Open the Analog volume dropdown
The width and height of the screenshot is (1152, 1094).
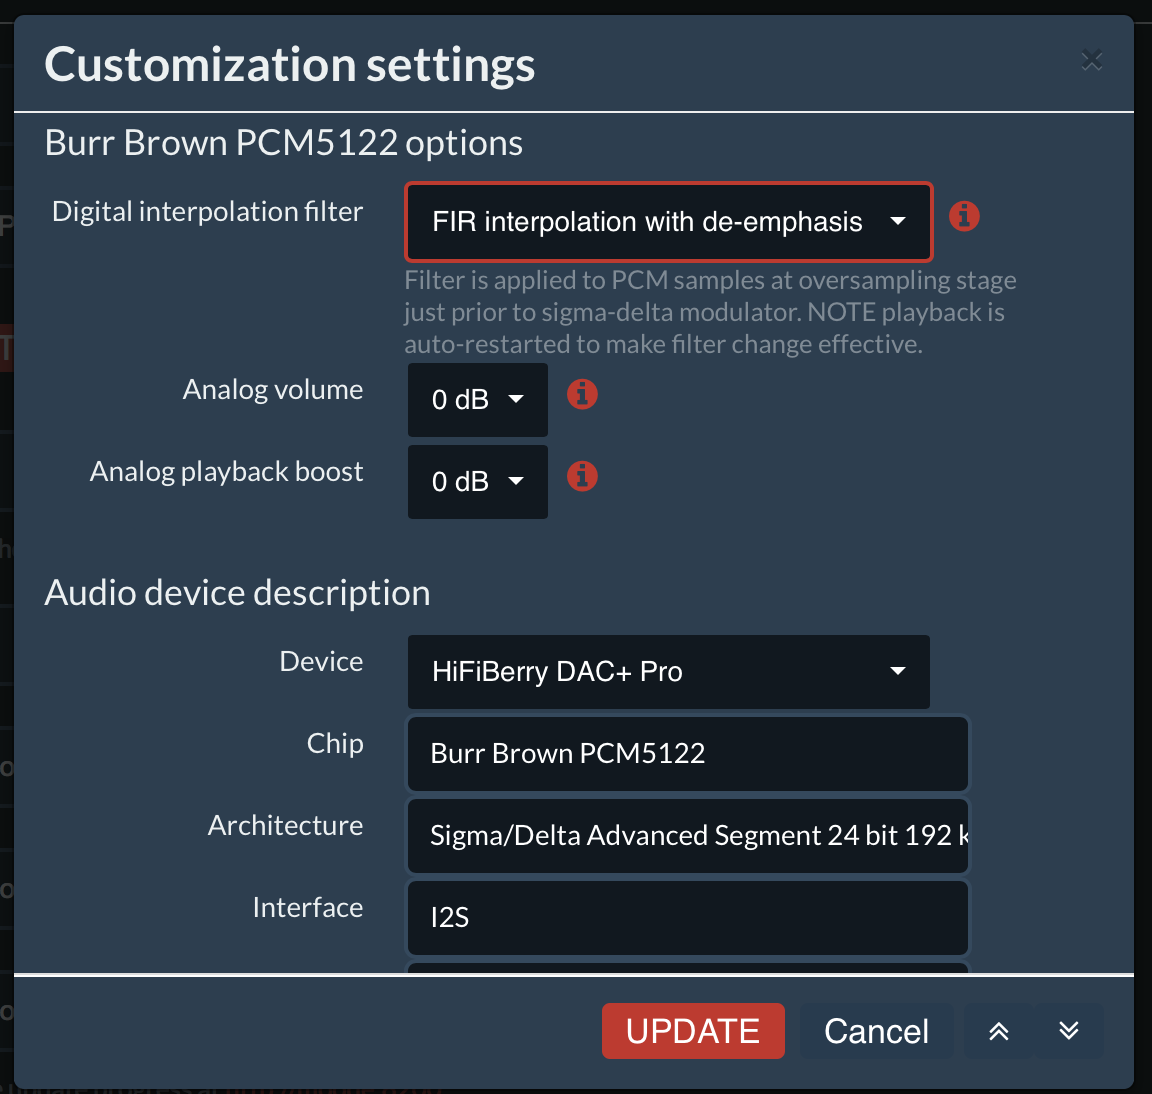[478, 400]
